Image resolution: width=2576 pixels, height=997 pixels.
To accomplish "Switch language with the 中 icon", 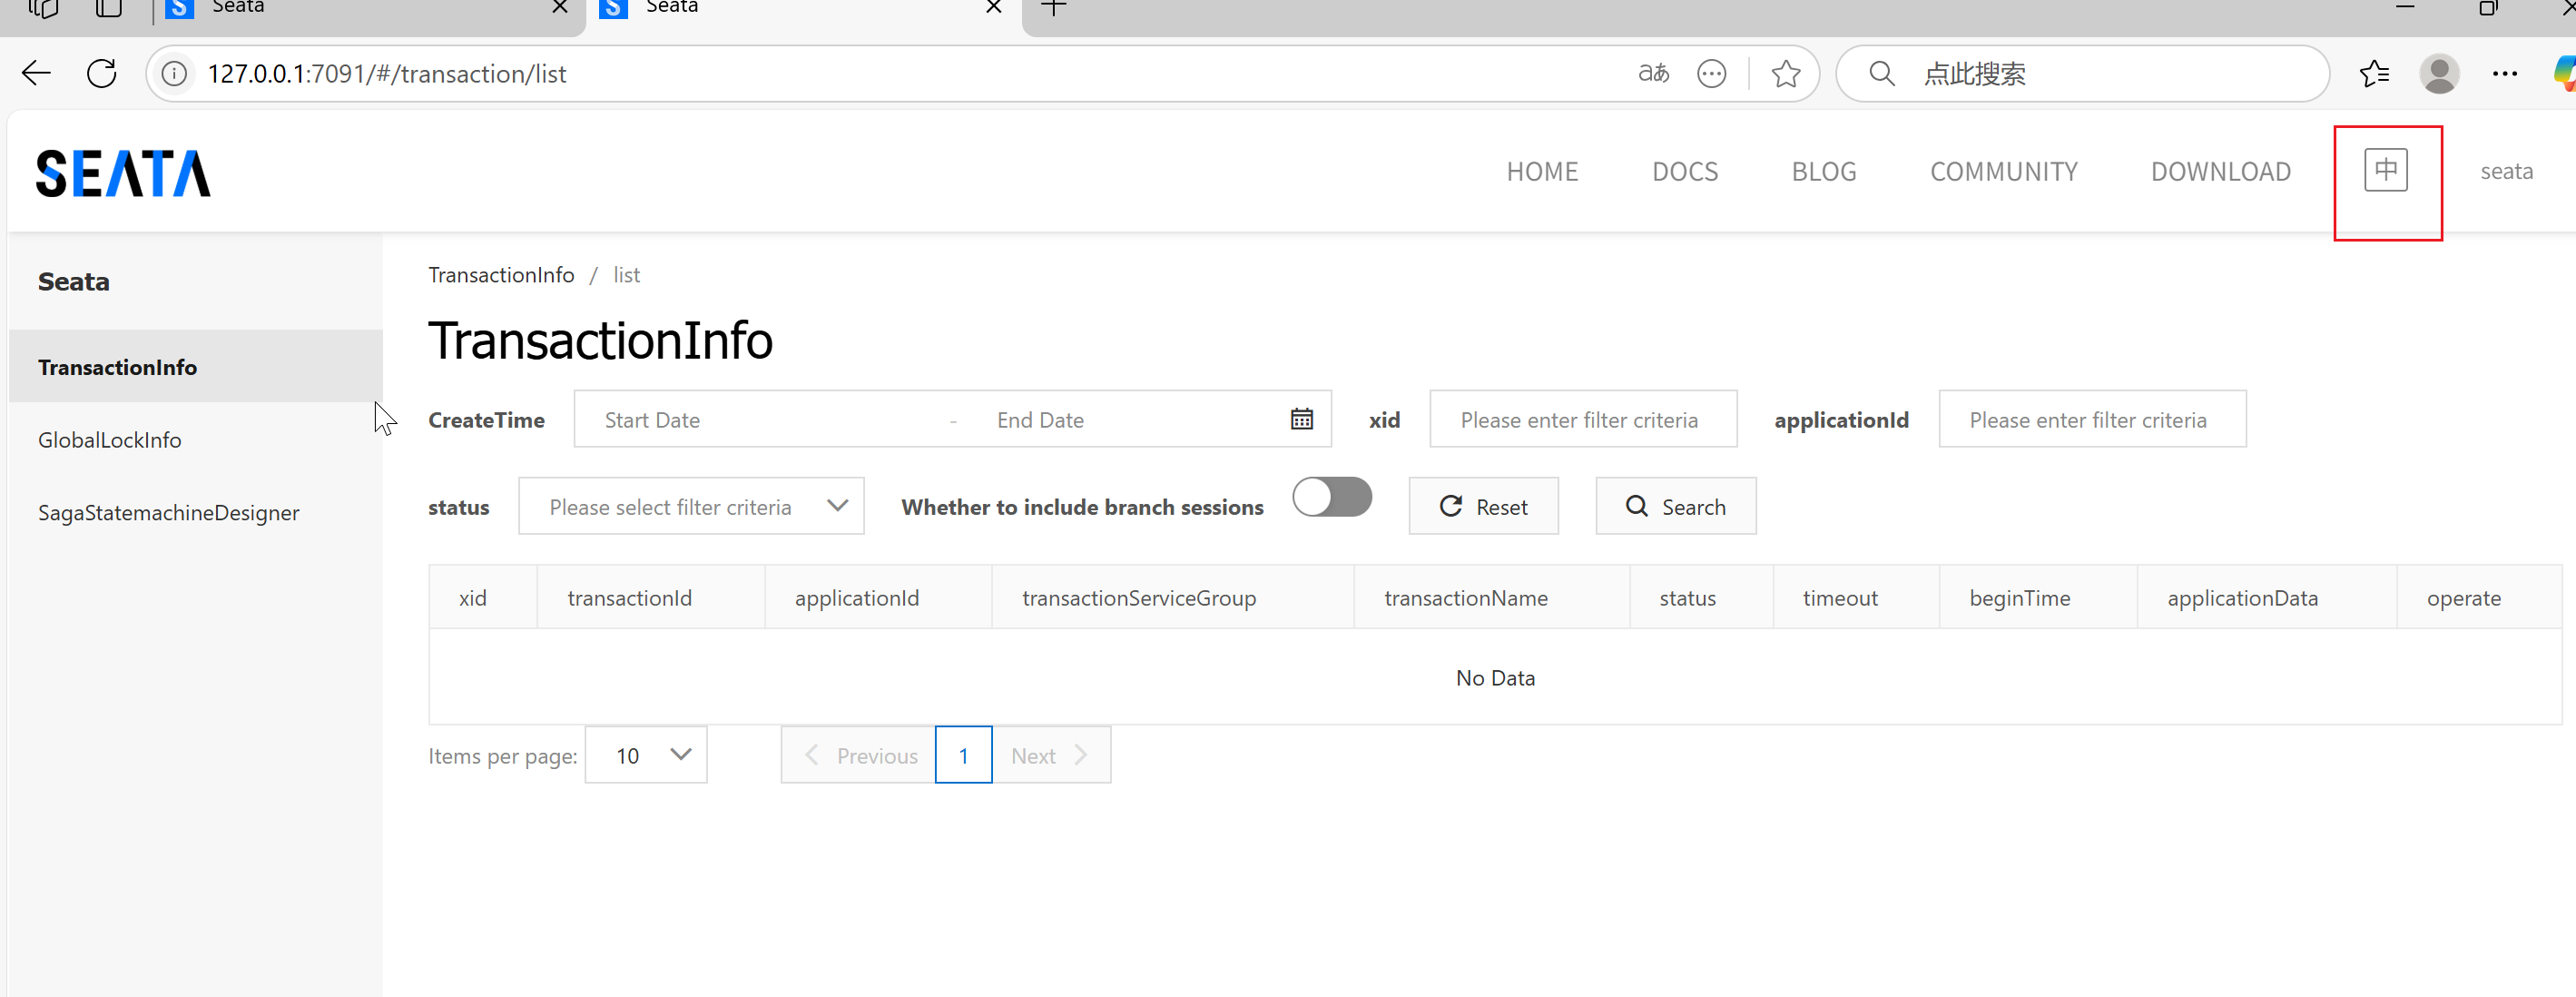I will coord(2386,170).
